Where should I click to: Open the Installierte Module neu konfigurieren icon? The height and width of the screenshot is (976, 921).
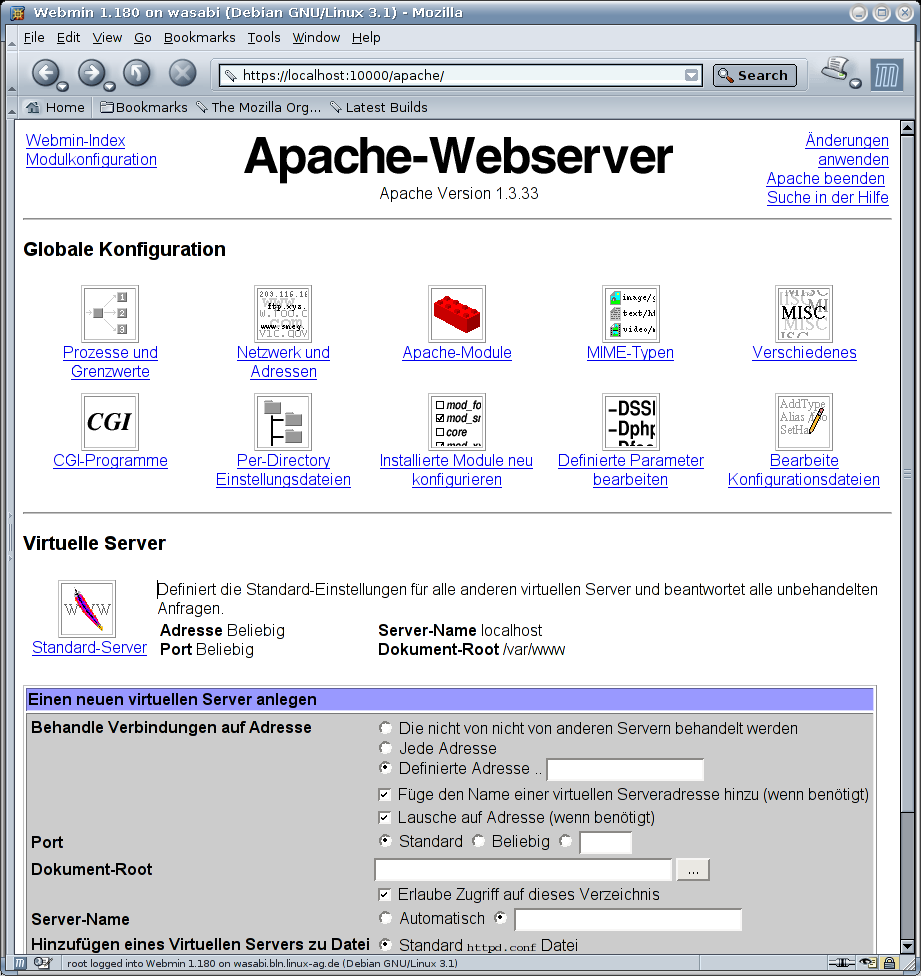coord(457,421)
